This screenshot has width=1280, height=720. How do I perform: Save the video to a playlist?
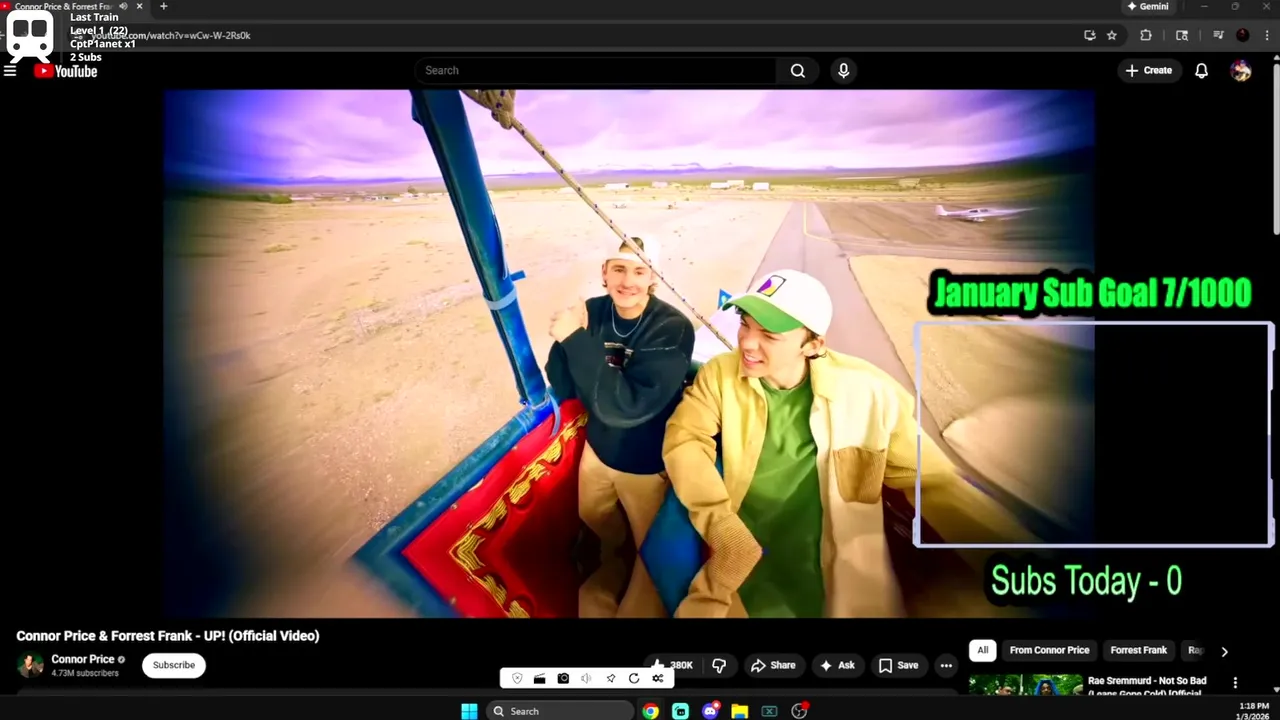point(898,665)
